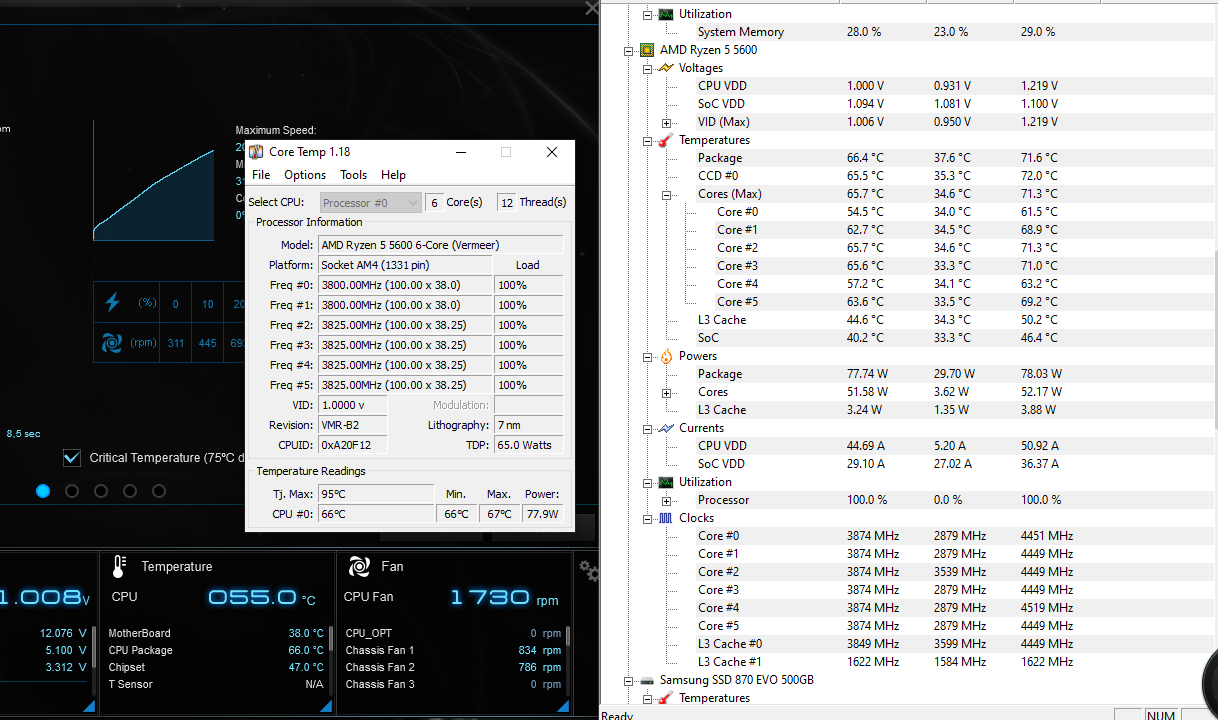Image resolution: width=1218 pixels, height=720 pixels.
Task: Click the Voltages lightning icon in HWMonitor
Action: click(666, 68)
